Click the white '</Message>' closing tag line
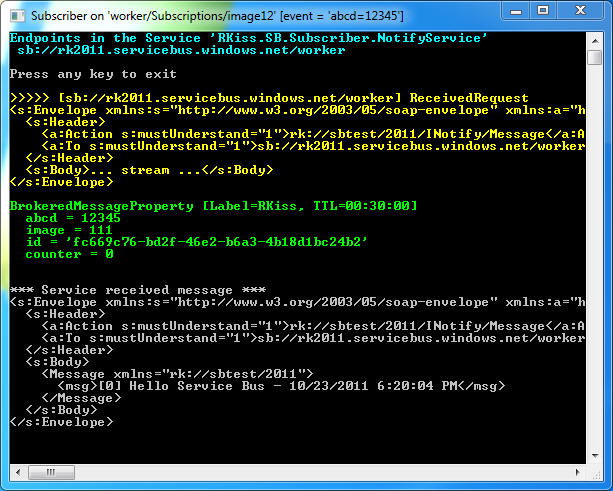Viewport: 613px width, 491px height. [81, 398]
